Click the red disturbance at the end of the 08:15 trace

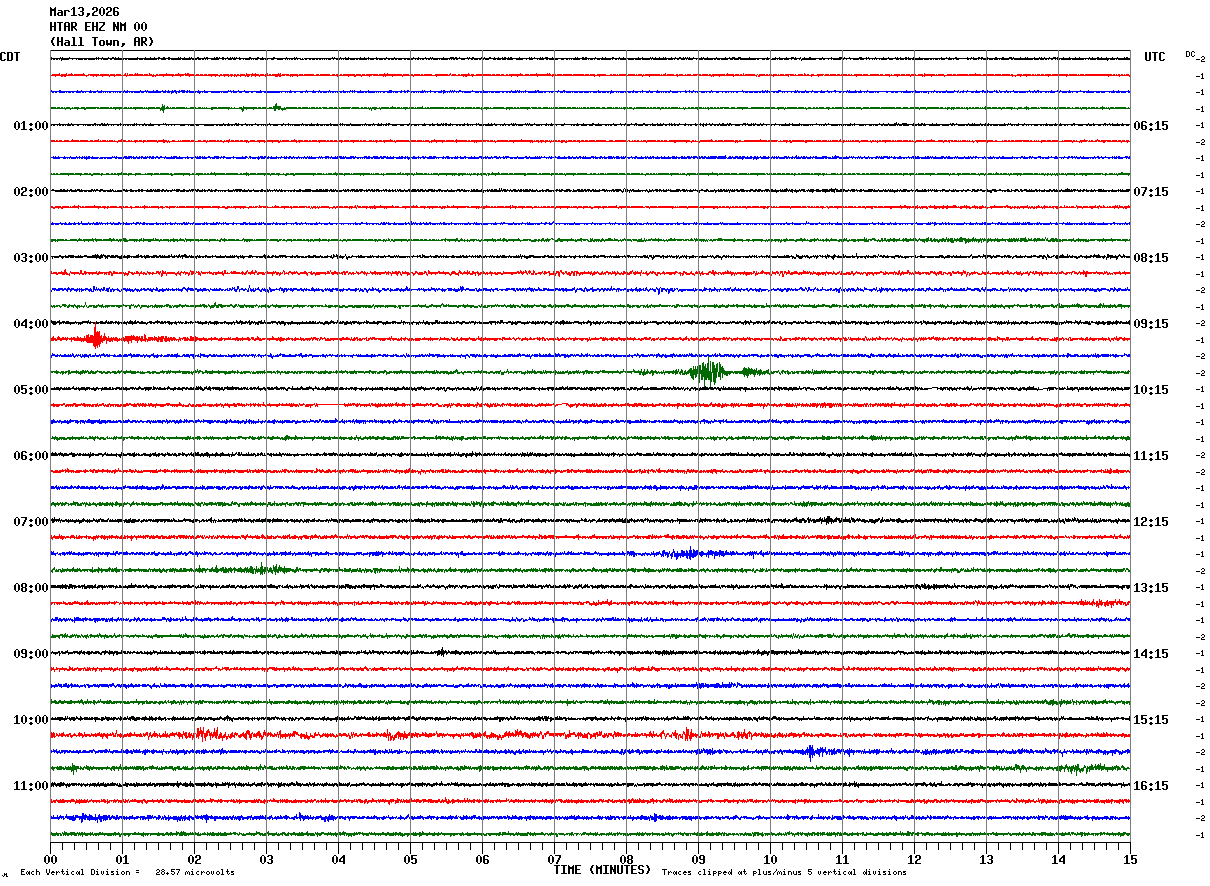click(1105, 603)
